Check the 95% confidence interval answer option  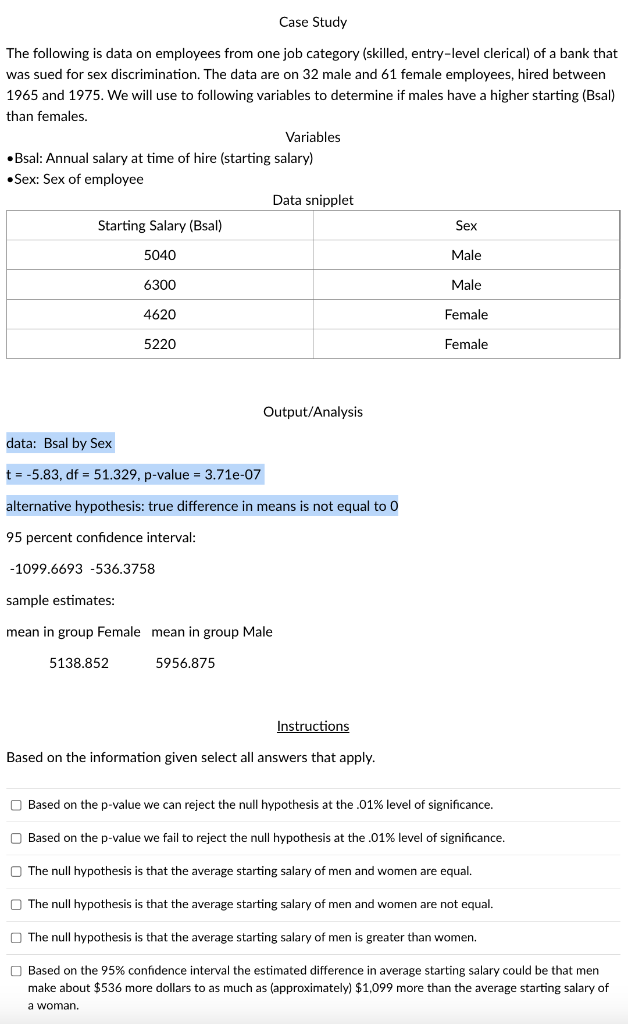(x=16, y=971)
